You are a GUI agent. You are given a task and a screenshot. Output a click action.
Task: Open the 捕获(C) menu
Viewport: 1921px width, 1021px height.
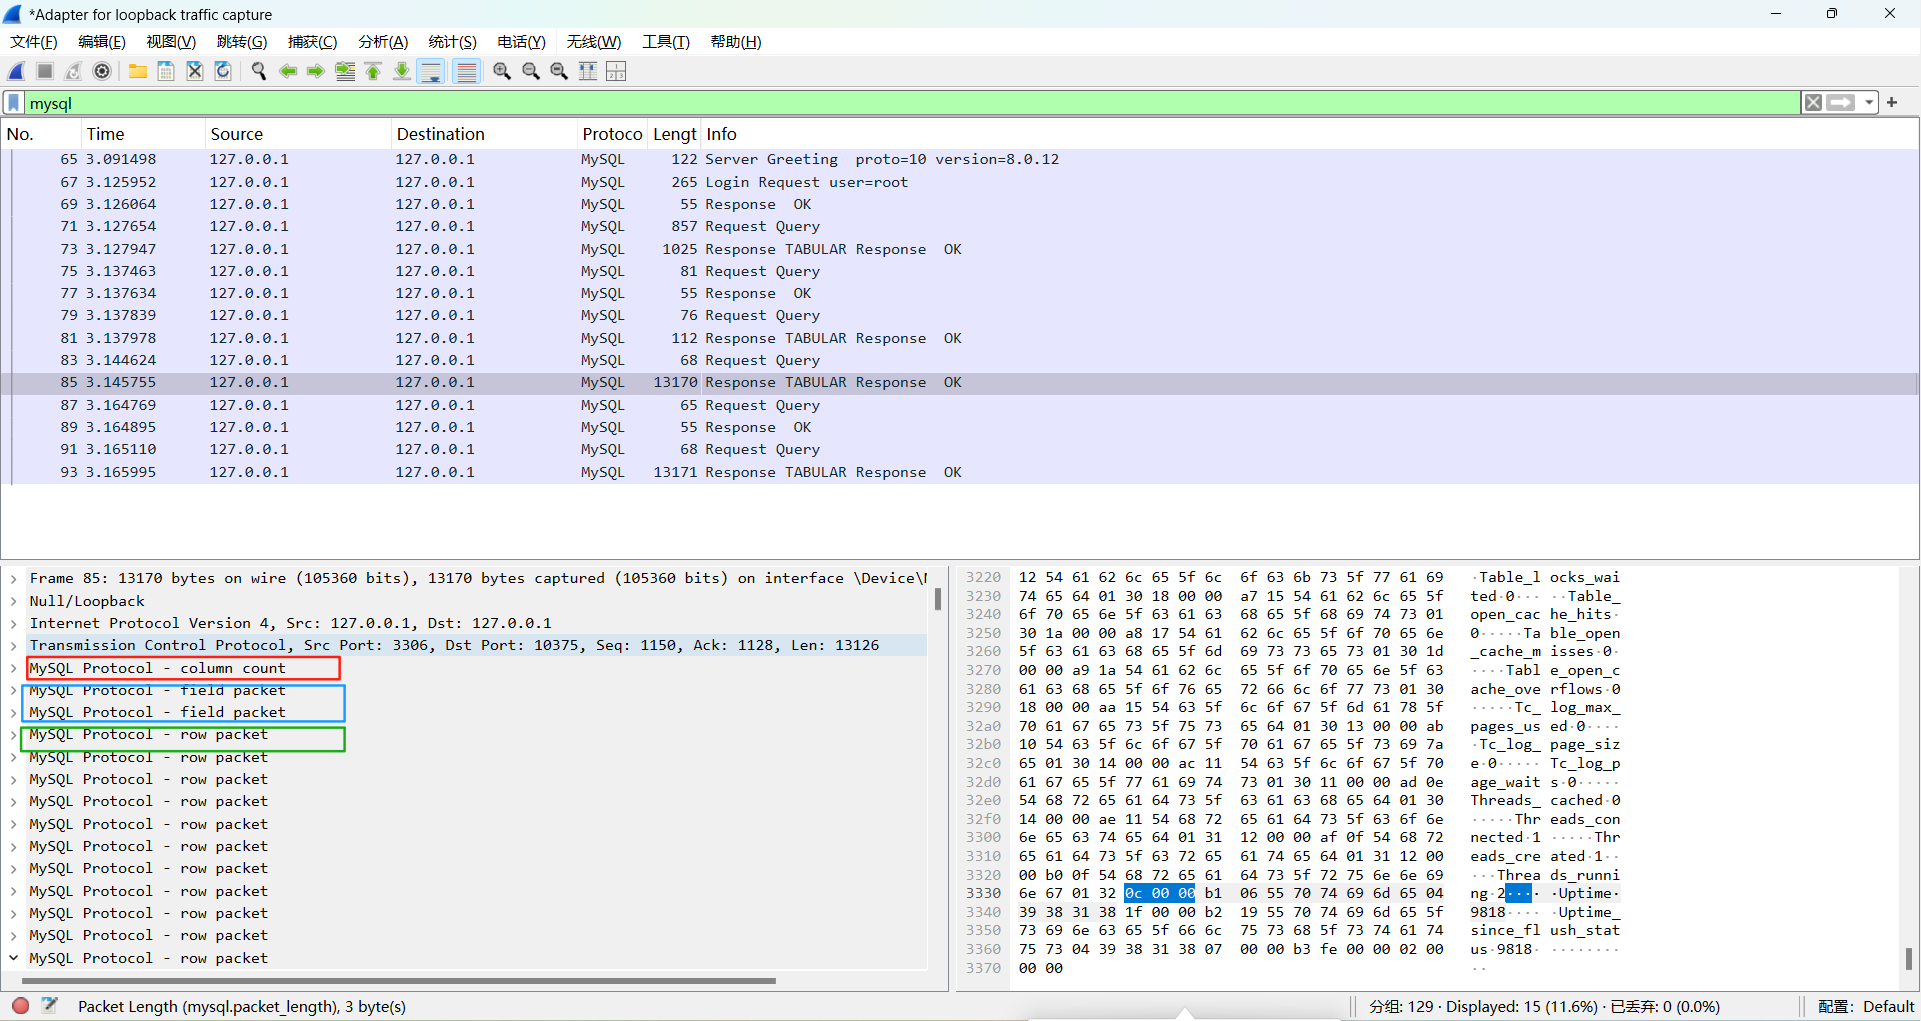(312, 42)
